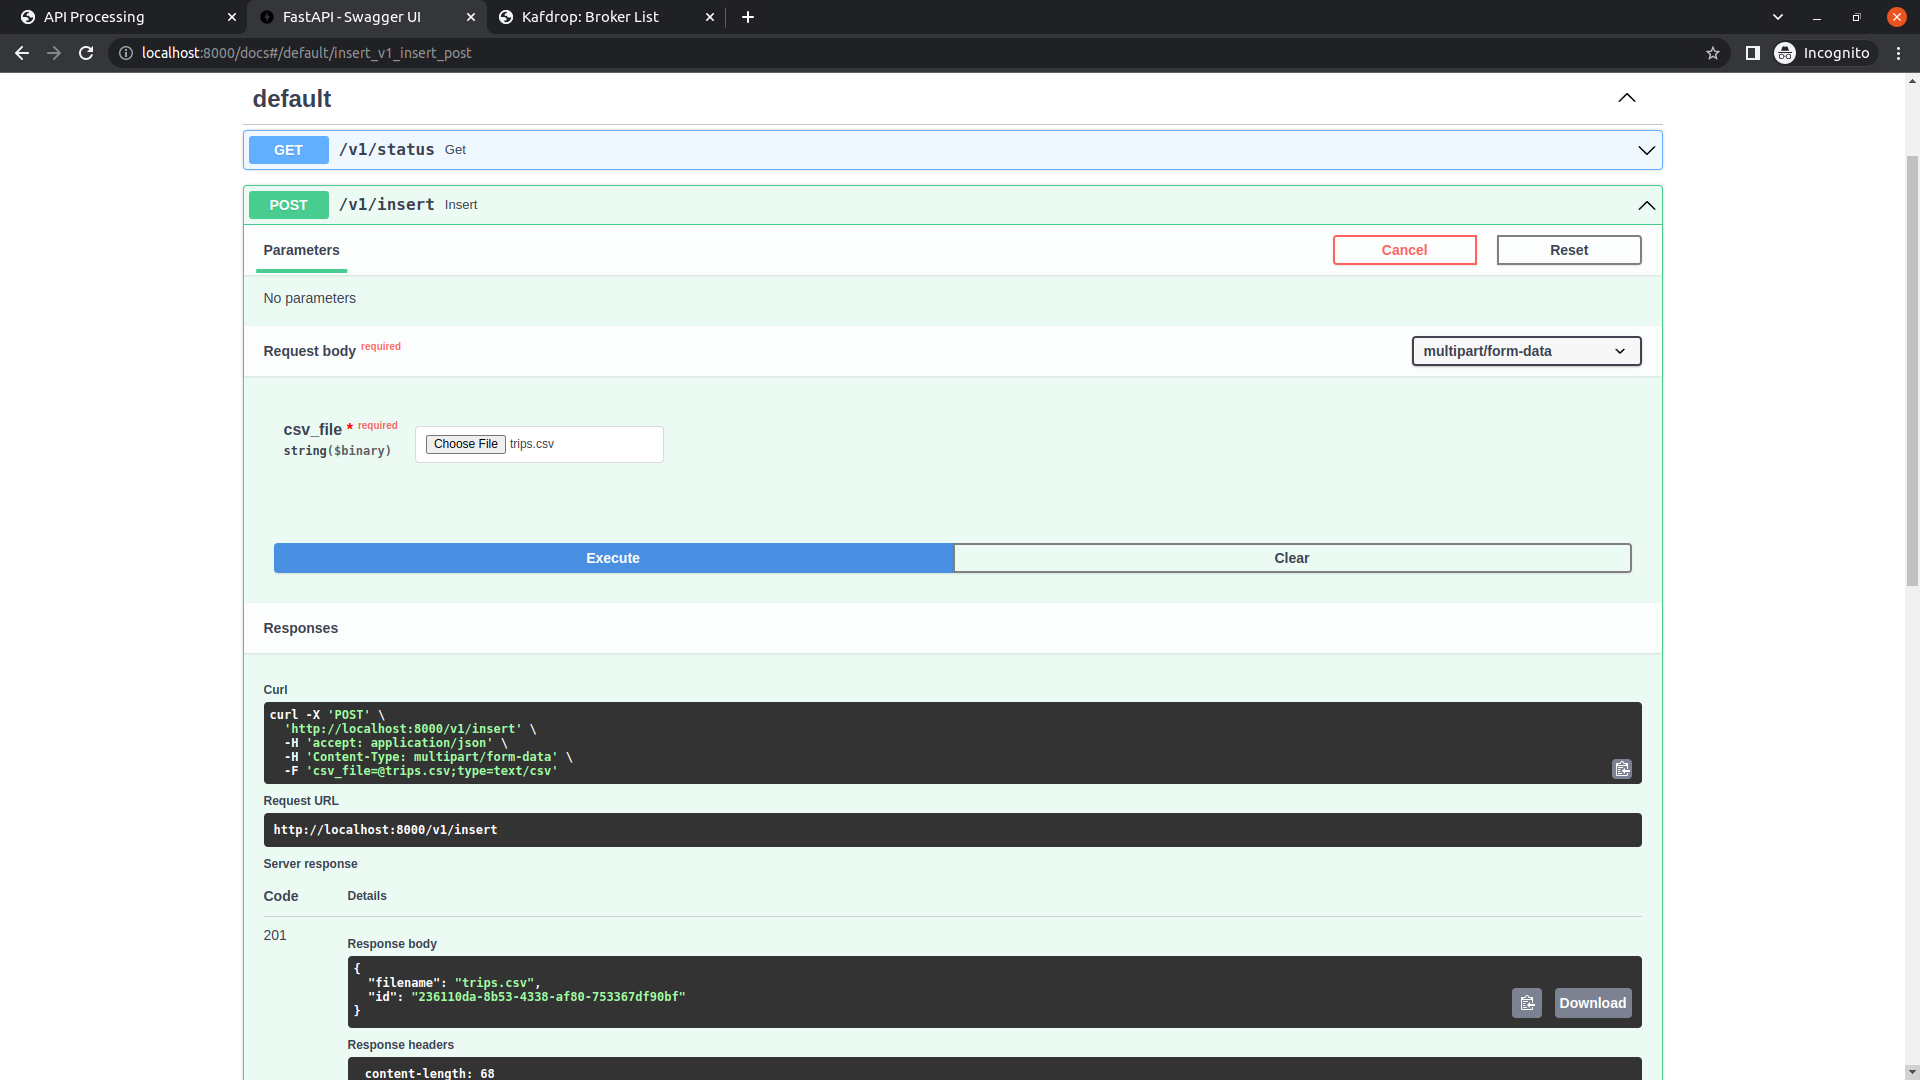Switch to the API Processing tab

tap(94, 17)
